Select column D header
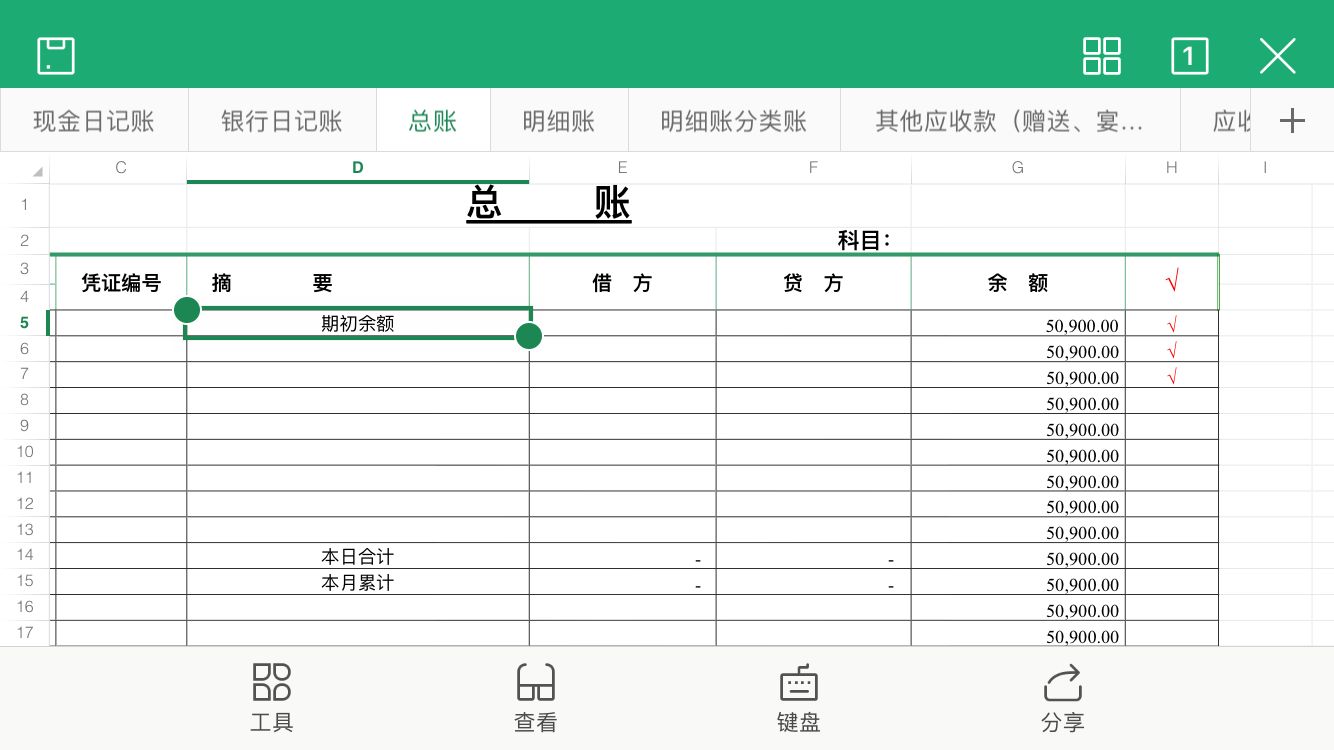 point(357,167)
